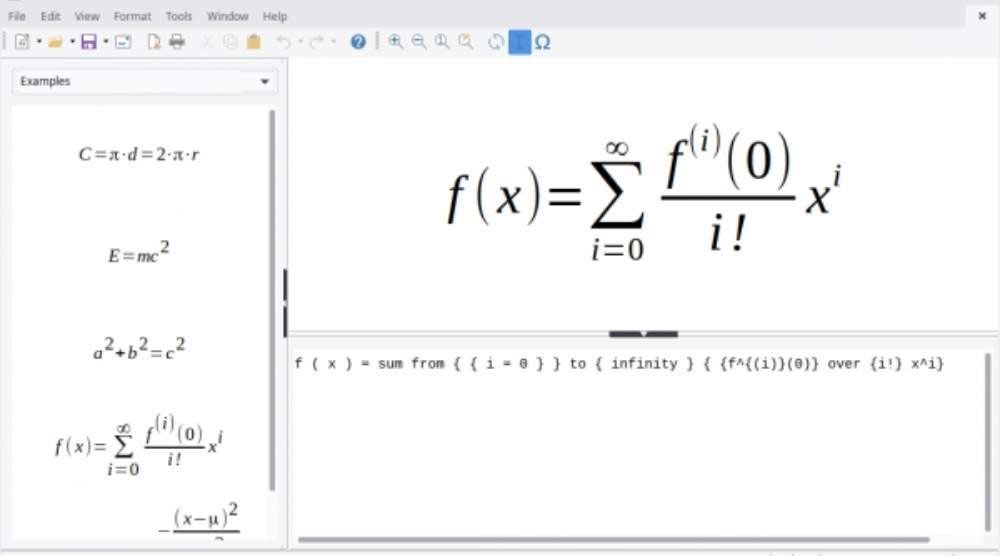Close the document with the X button
The image size is (1000, 556).
[982, 16]
